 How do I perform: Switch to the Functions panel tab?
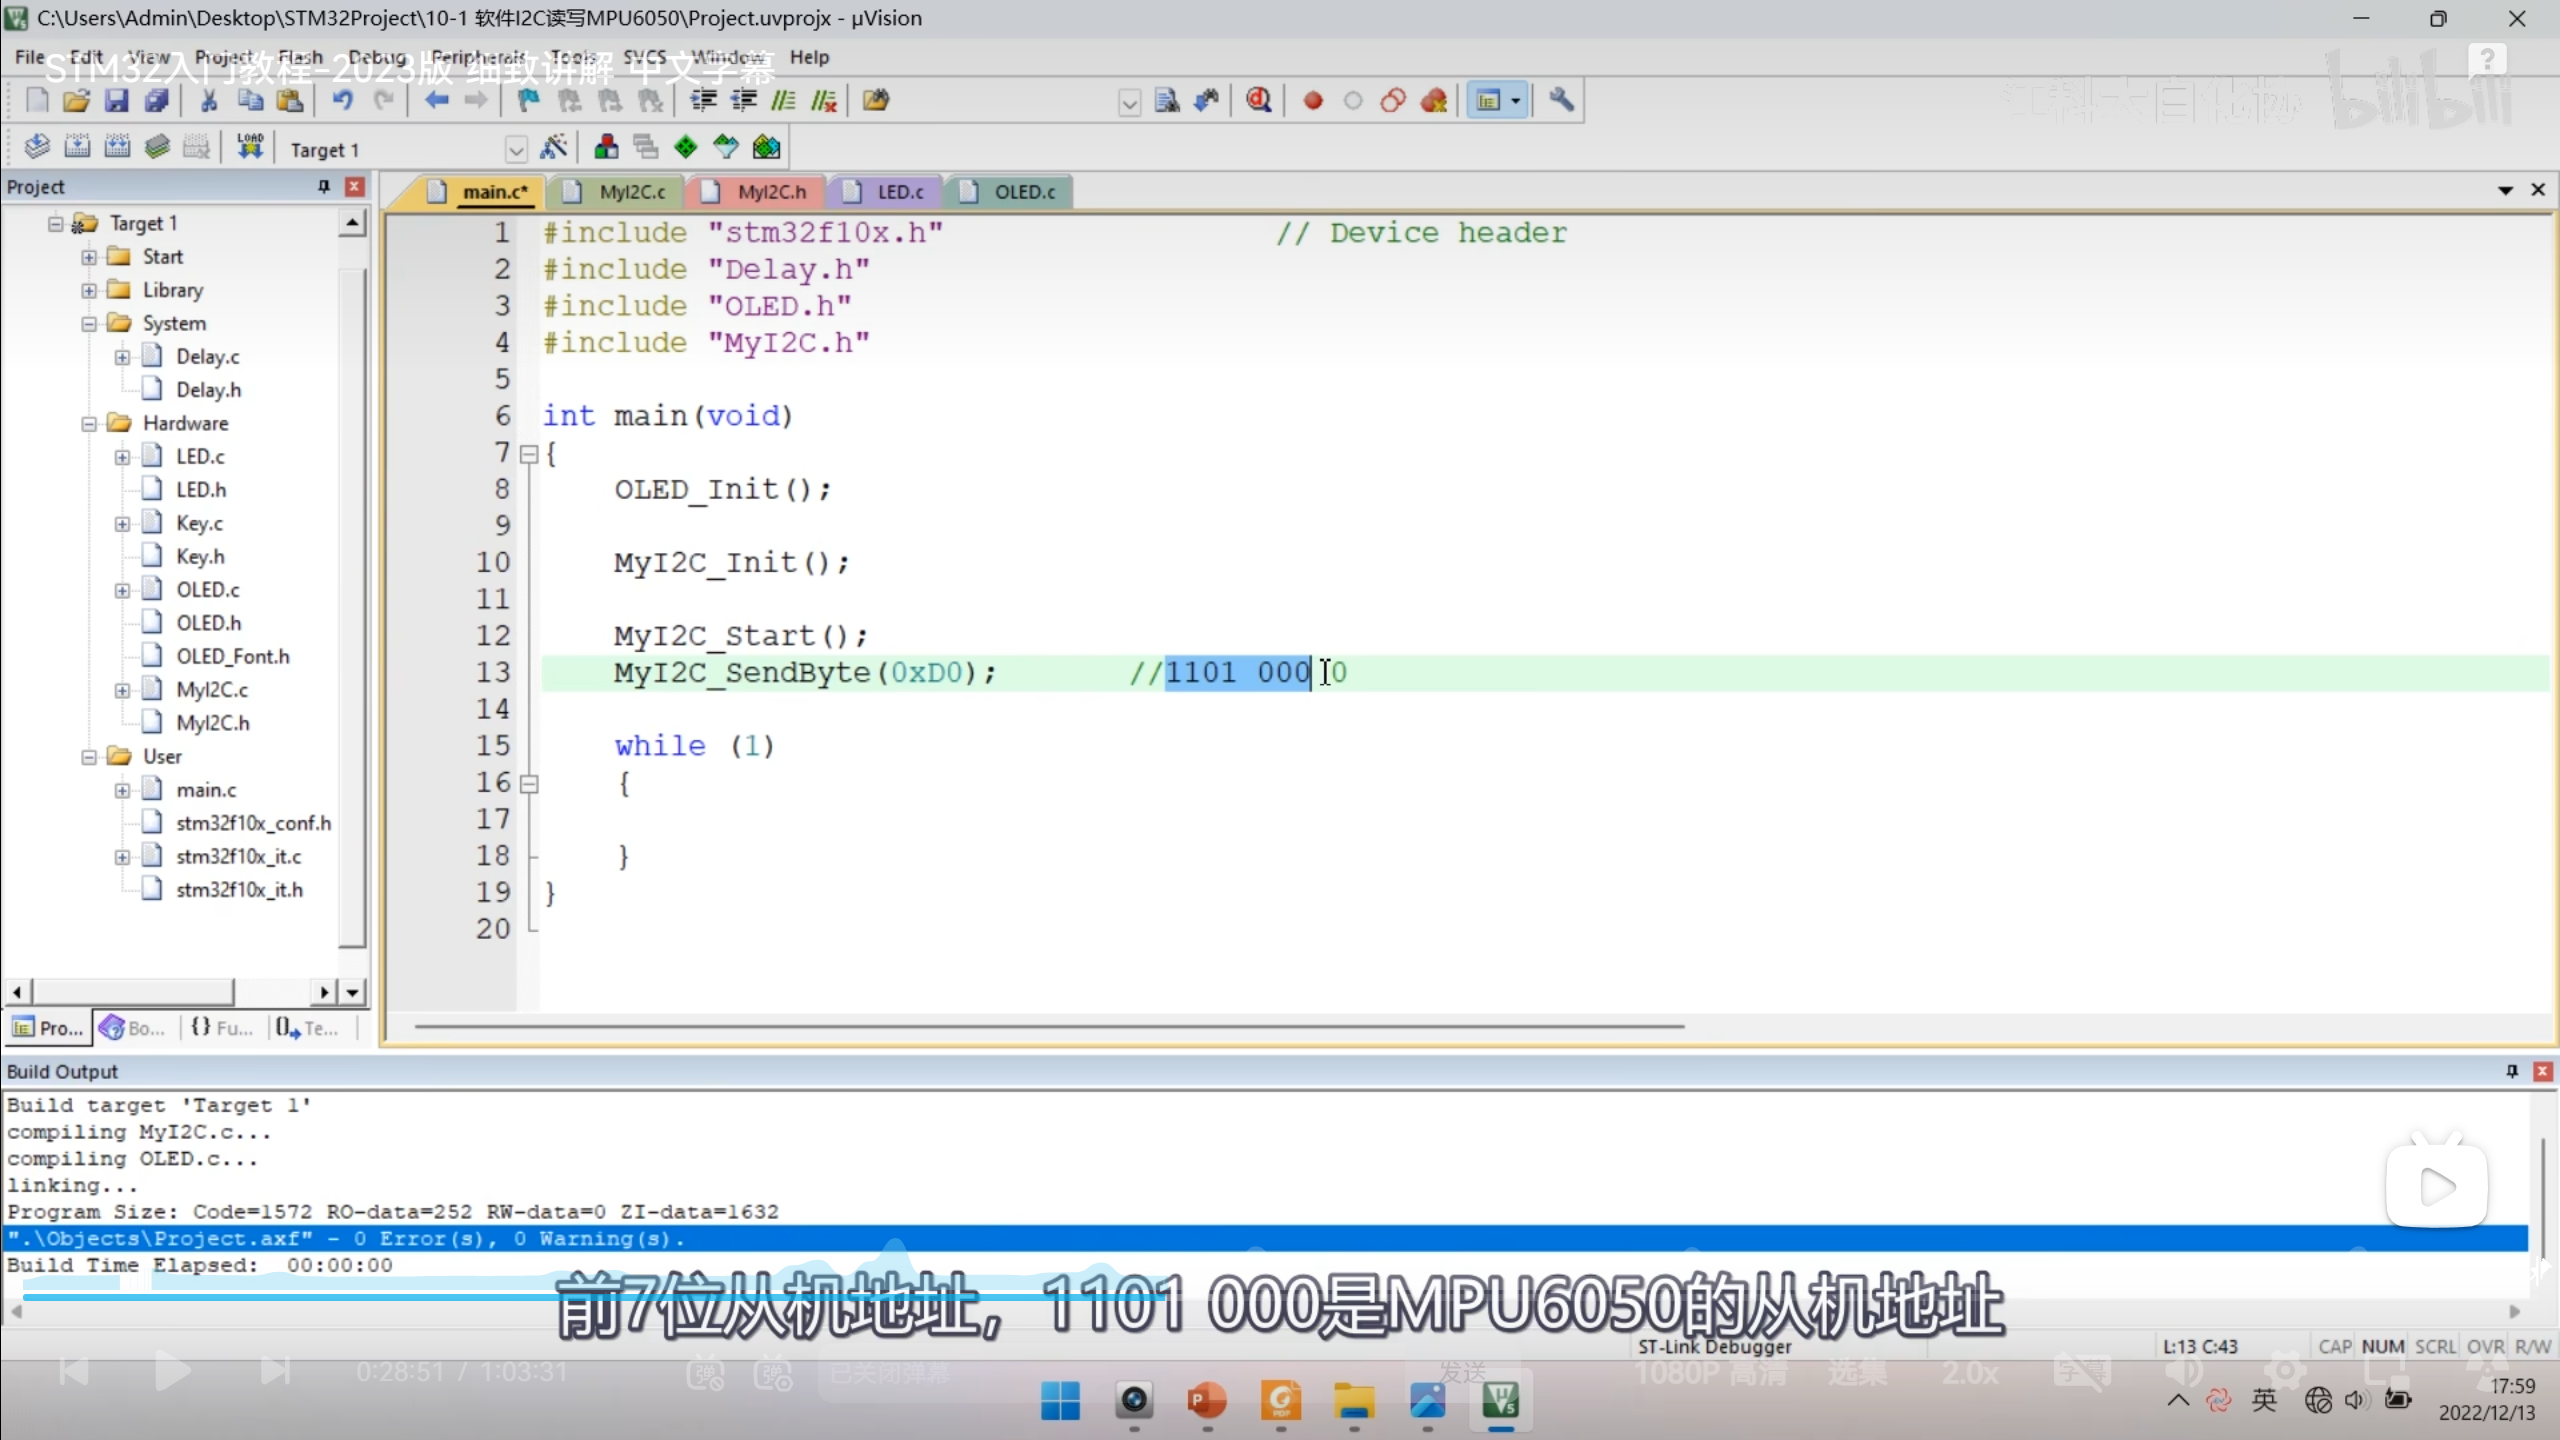point(222,1028)
